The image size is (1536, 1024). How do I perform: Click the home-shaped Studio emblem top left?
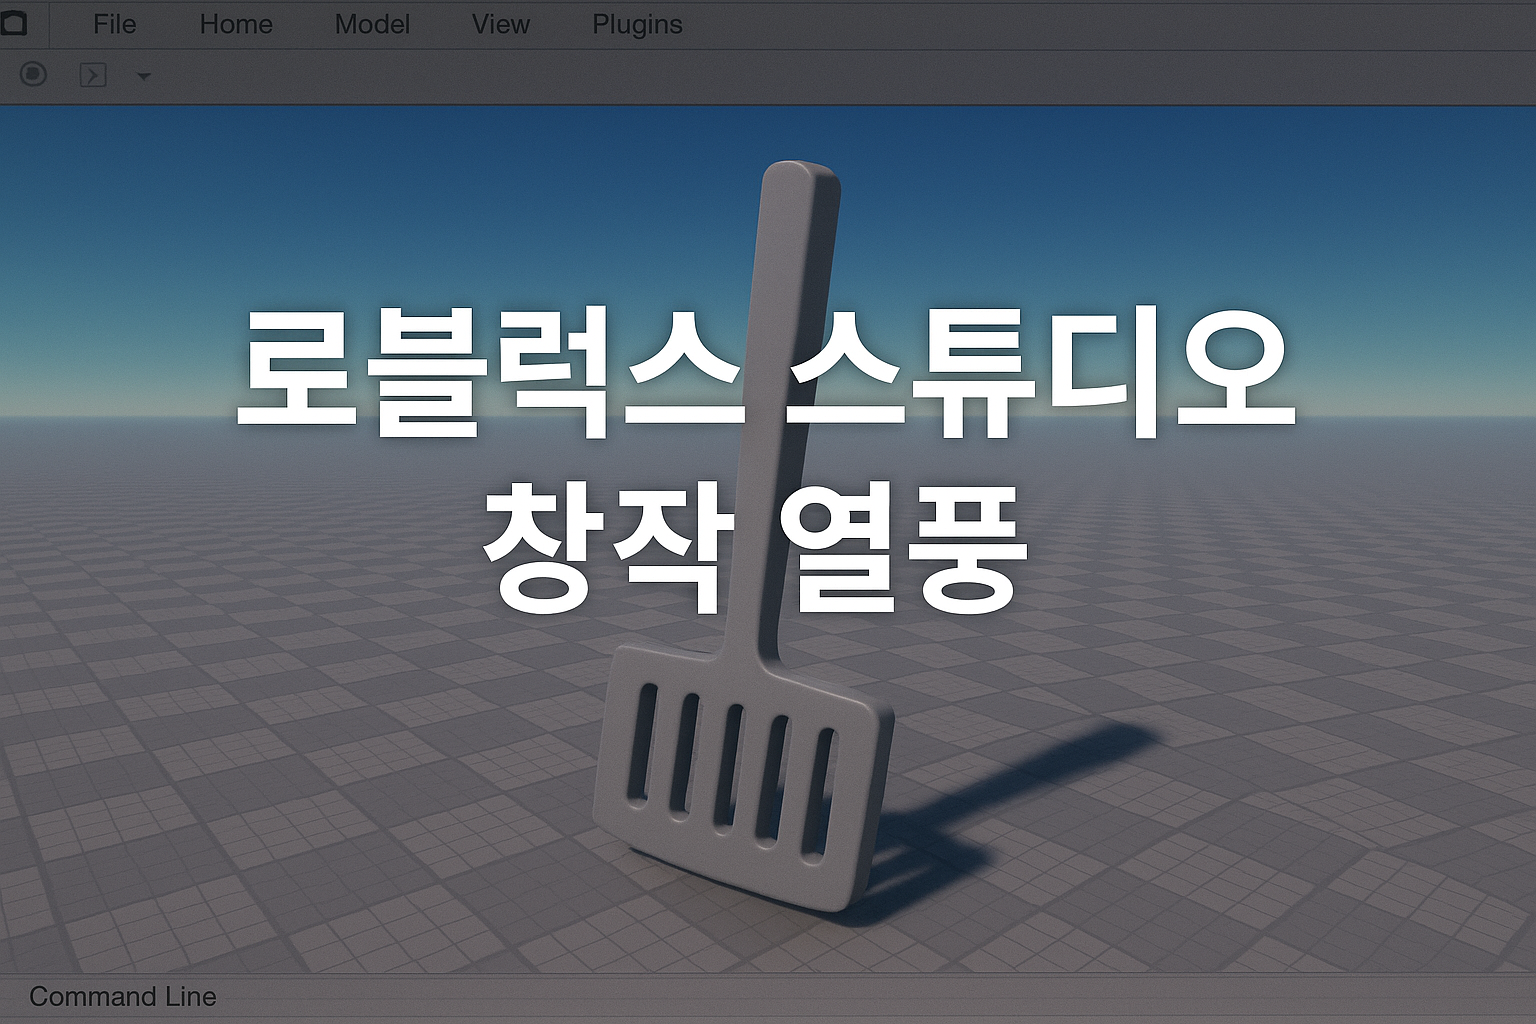click(x=16, y=24)
